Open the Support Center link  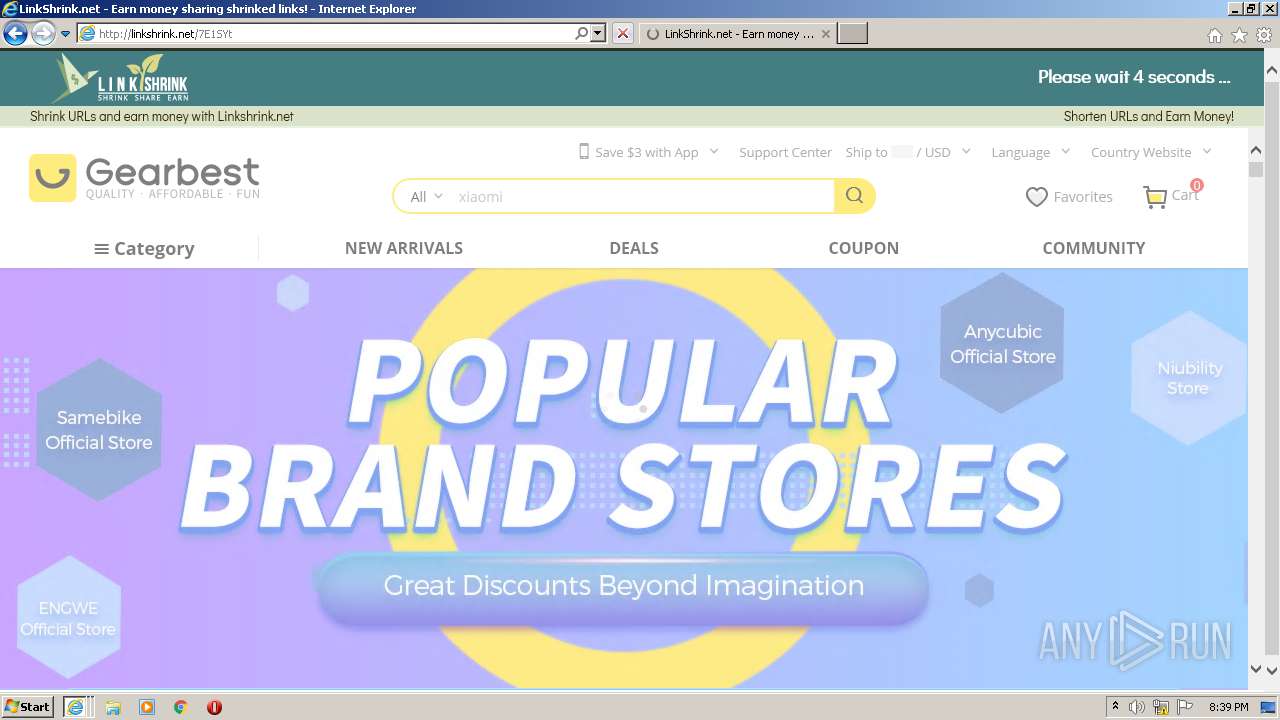point(785,152)
